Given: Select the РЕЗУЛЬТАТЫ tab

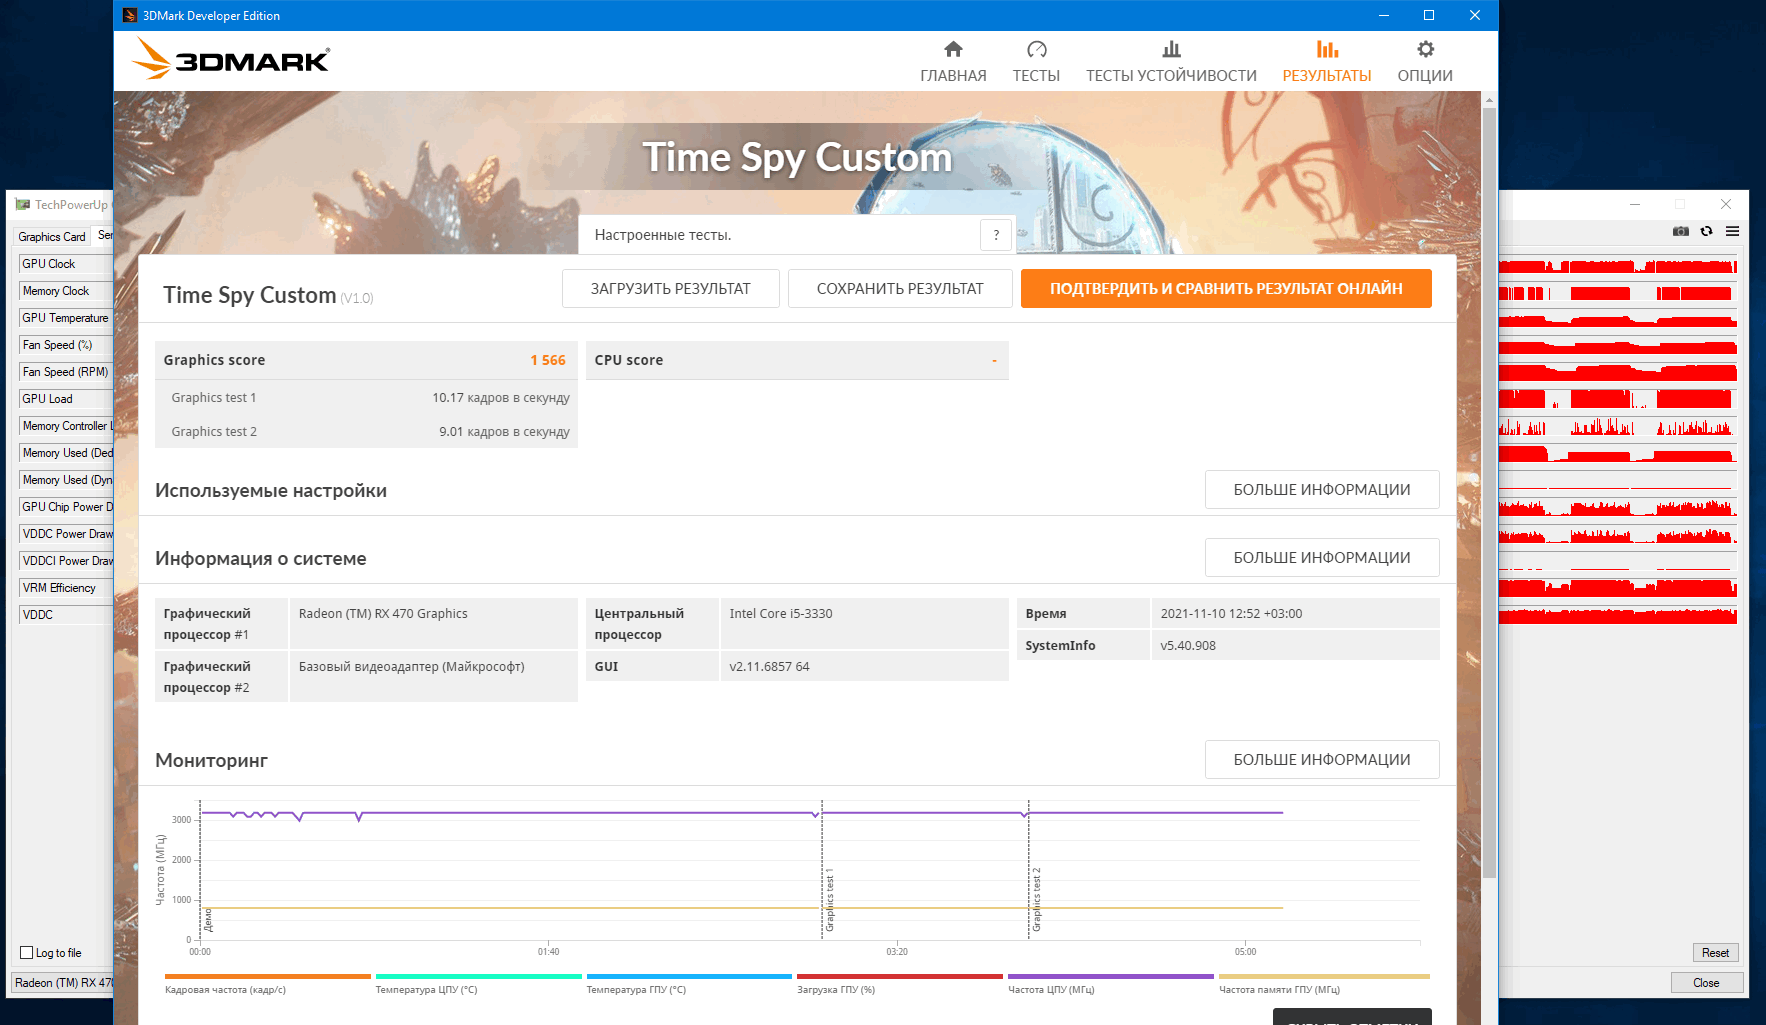Looking at the screenshot, I should (x=1327, y=62).
